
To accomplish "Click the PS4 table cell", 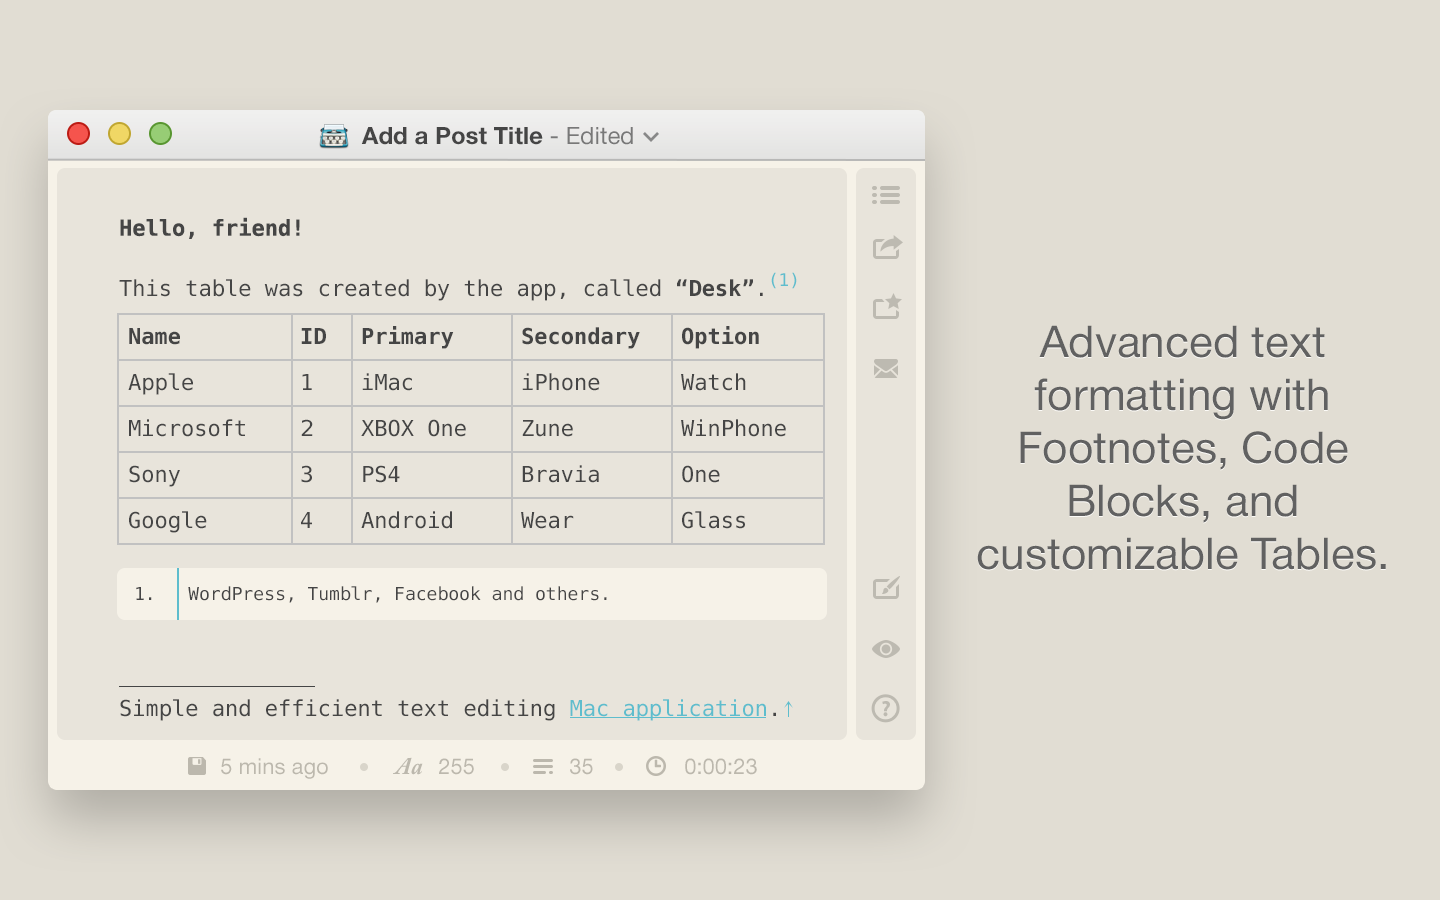I will [432, 475].
